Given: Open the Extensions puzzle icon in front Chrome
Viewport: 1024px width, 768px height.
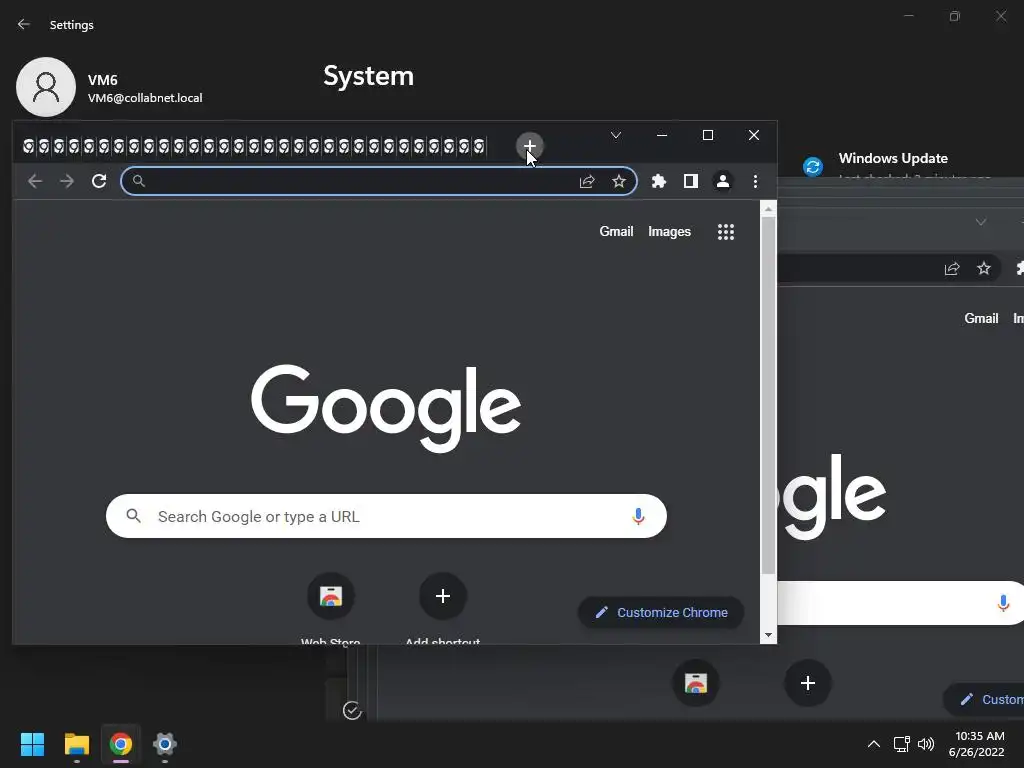Looking at the screenshot, I should pos(659,181).
